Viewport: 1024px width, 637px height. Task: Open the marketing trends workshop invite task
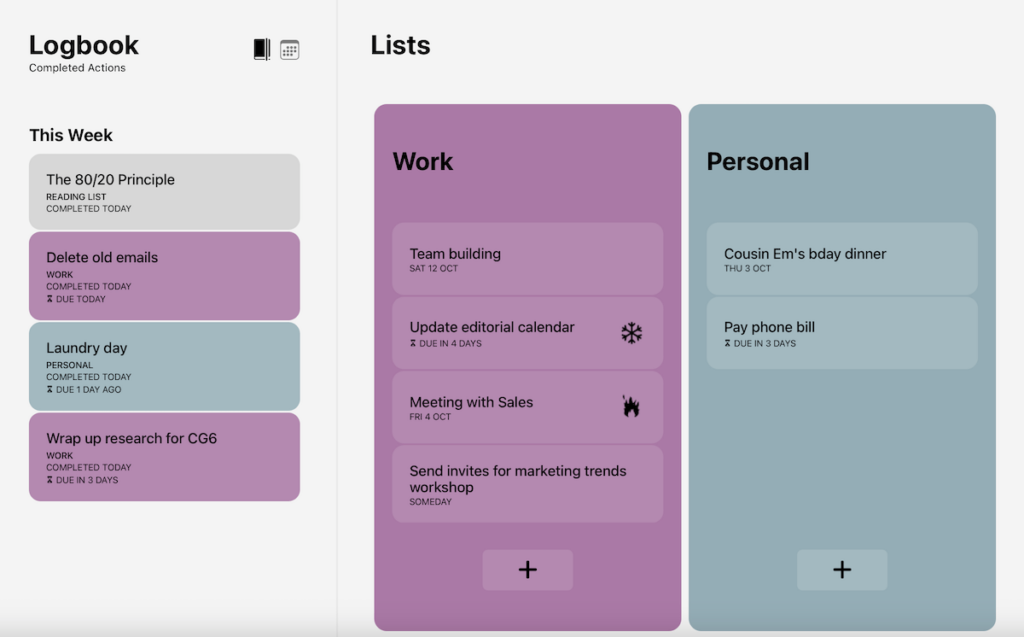[527, 484]
